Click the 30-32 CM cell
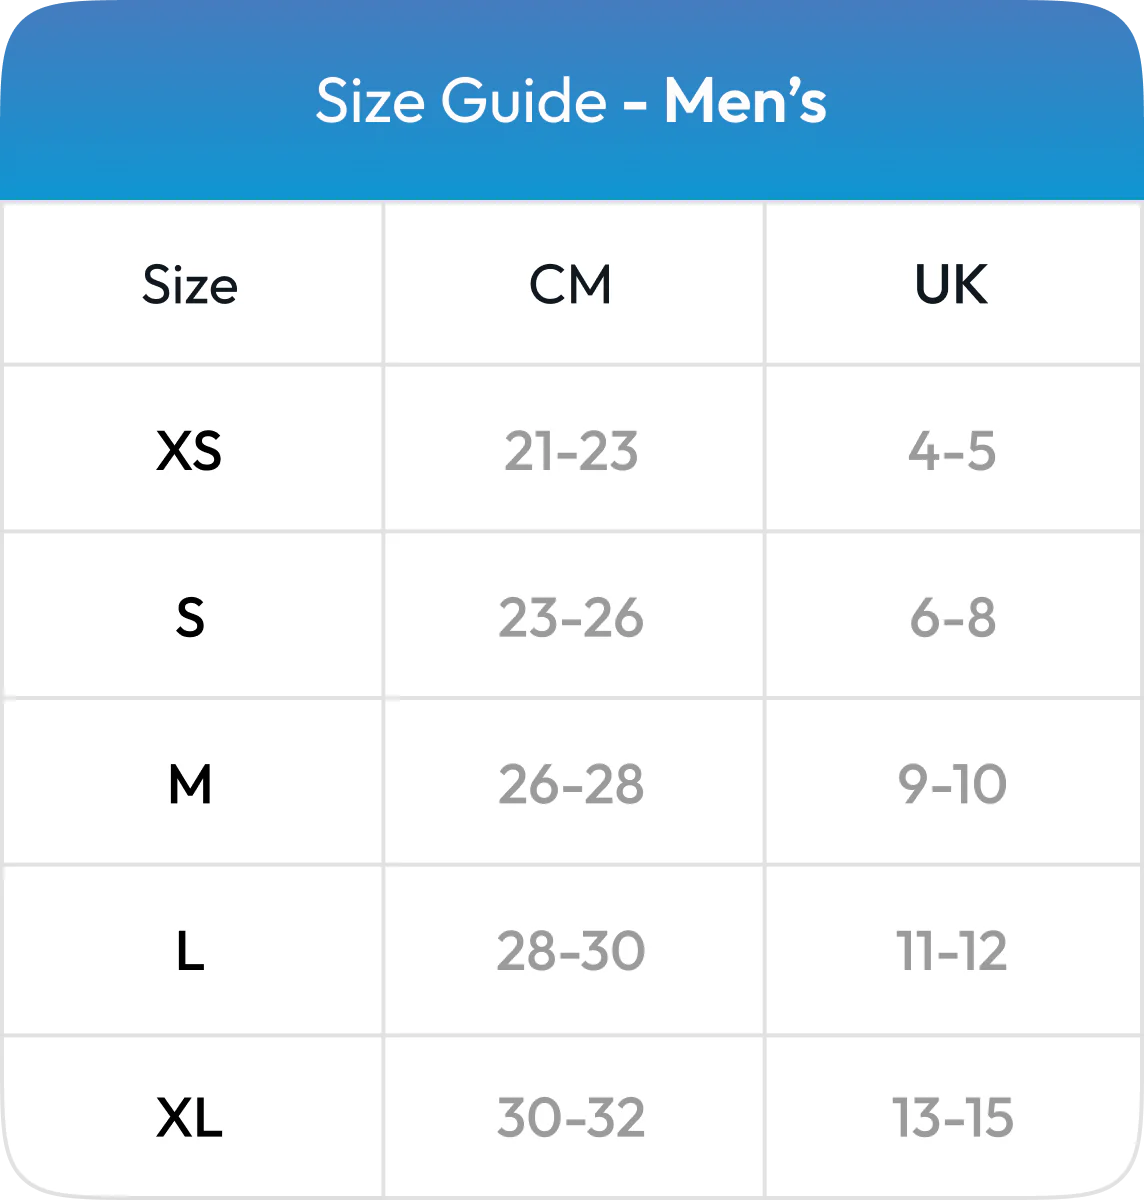The image size is (1144, 1200). (571, 1118)
